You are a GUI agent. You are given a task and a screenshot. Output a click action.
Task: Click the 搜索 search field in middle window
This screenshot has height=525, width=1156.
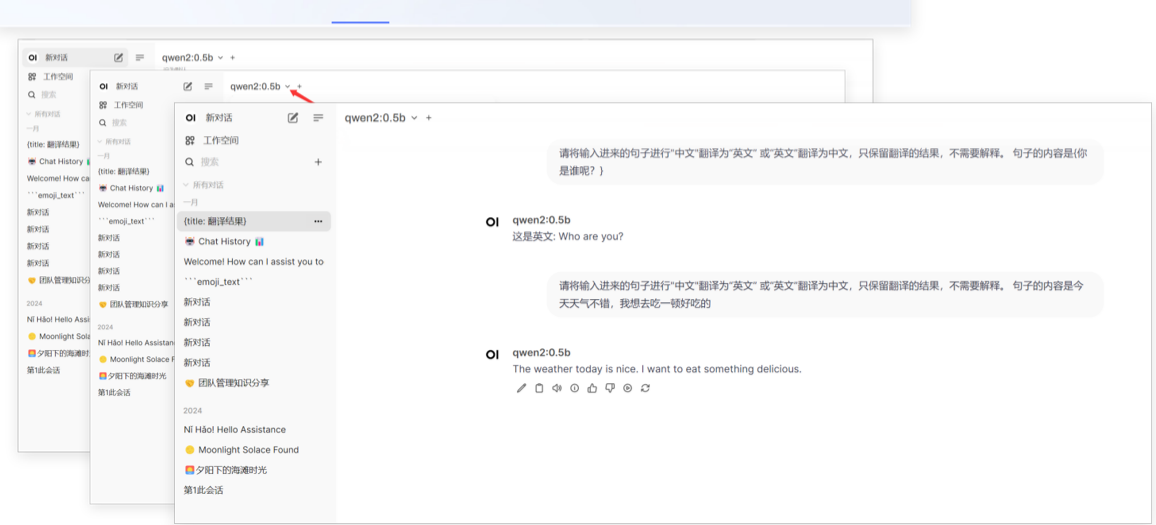119,122
